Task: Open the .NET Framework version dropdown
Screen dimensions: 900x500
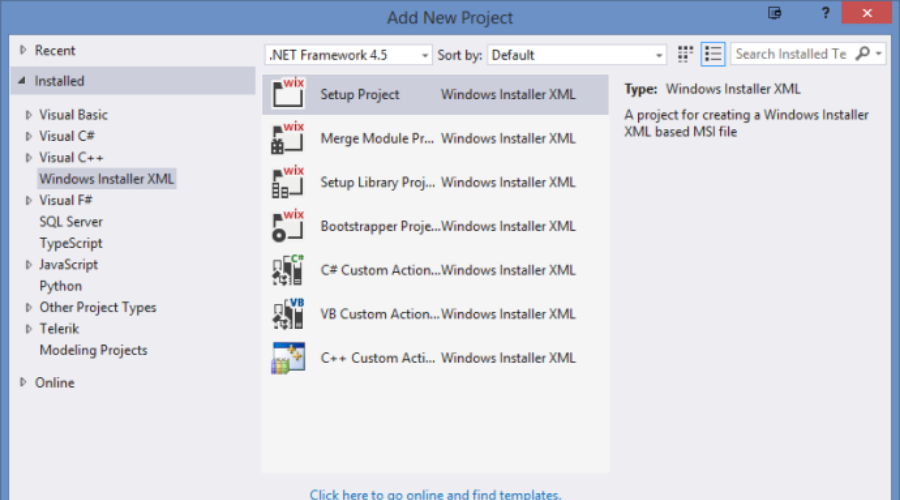Action: coord(348,55)
